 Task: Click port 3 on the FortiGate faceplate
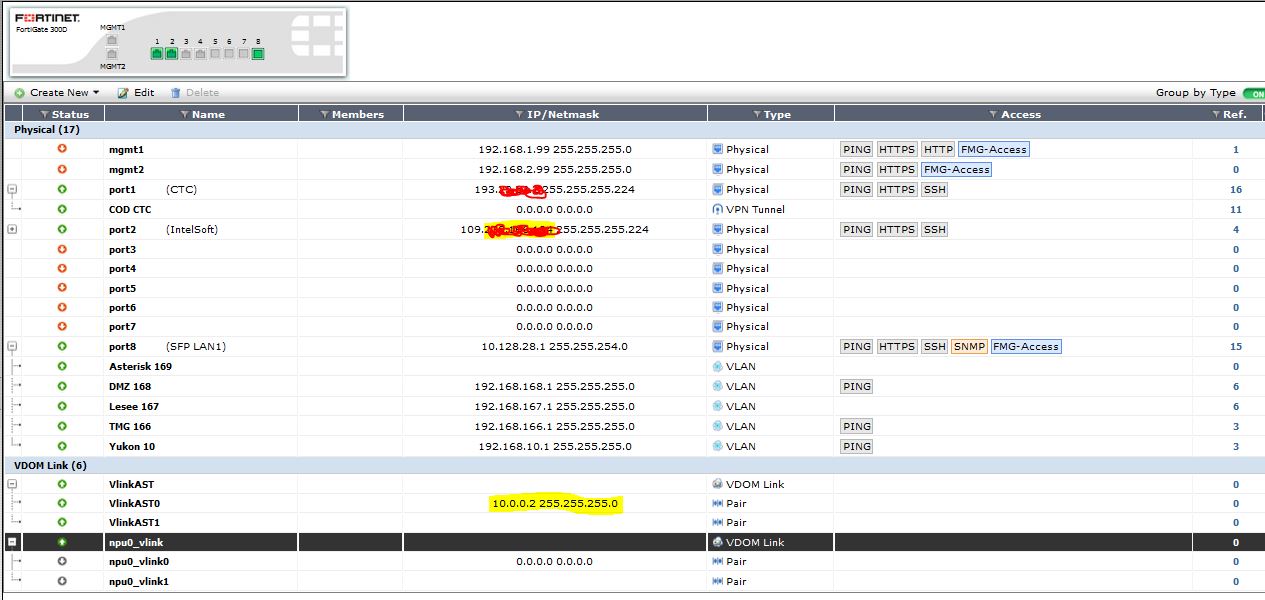(x=186, y=53)
